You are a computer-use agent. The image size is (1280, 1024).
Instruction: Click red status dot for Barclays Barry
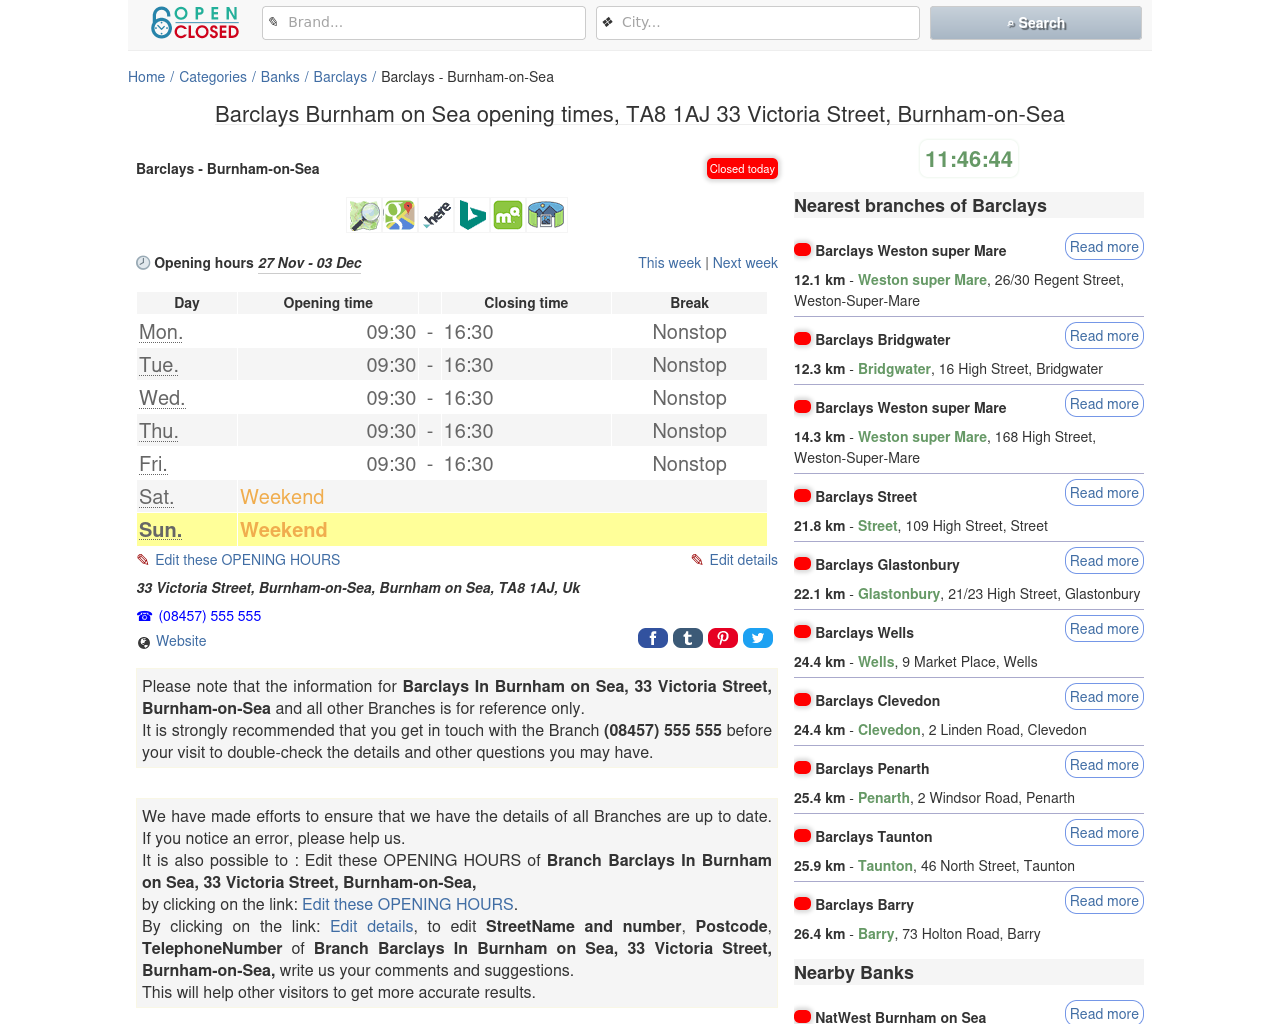pyautogui.click(x=802, y=904)
